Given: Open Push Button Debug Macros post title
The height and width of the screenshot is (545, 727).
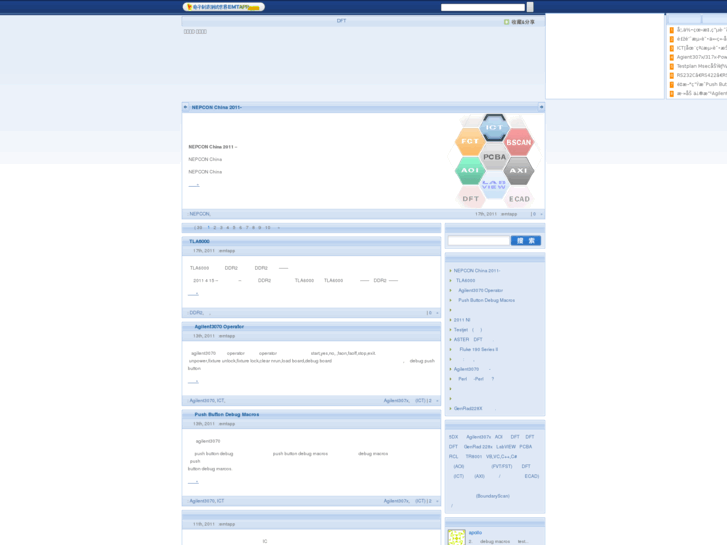Looking at the screenshot, I should 227,414.
